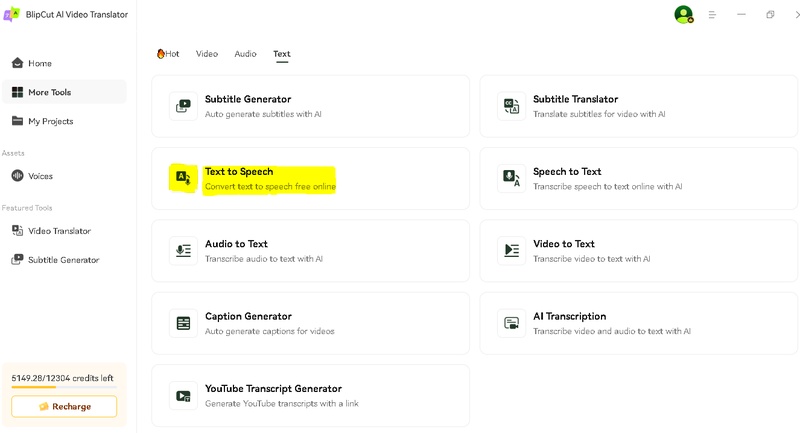800x433 pixels.
Task: Click the Video to Text icon
Action: (x=511, y=250)
